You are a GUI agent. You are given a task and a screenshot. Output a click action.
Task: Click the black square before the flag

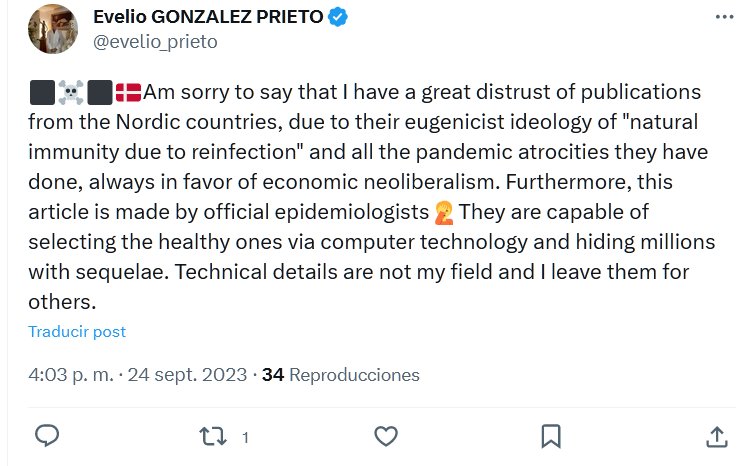[x=100, y=93]
